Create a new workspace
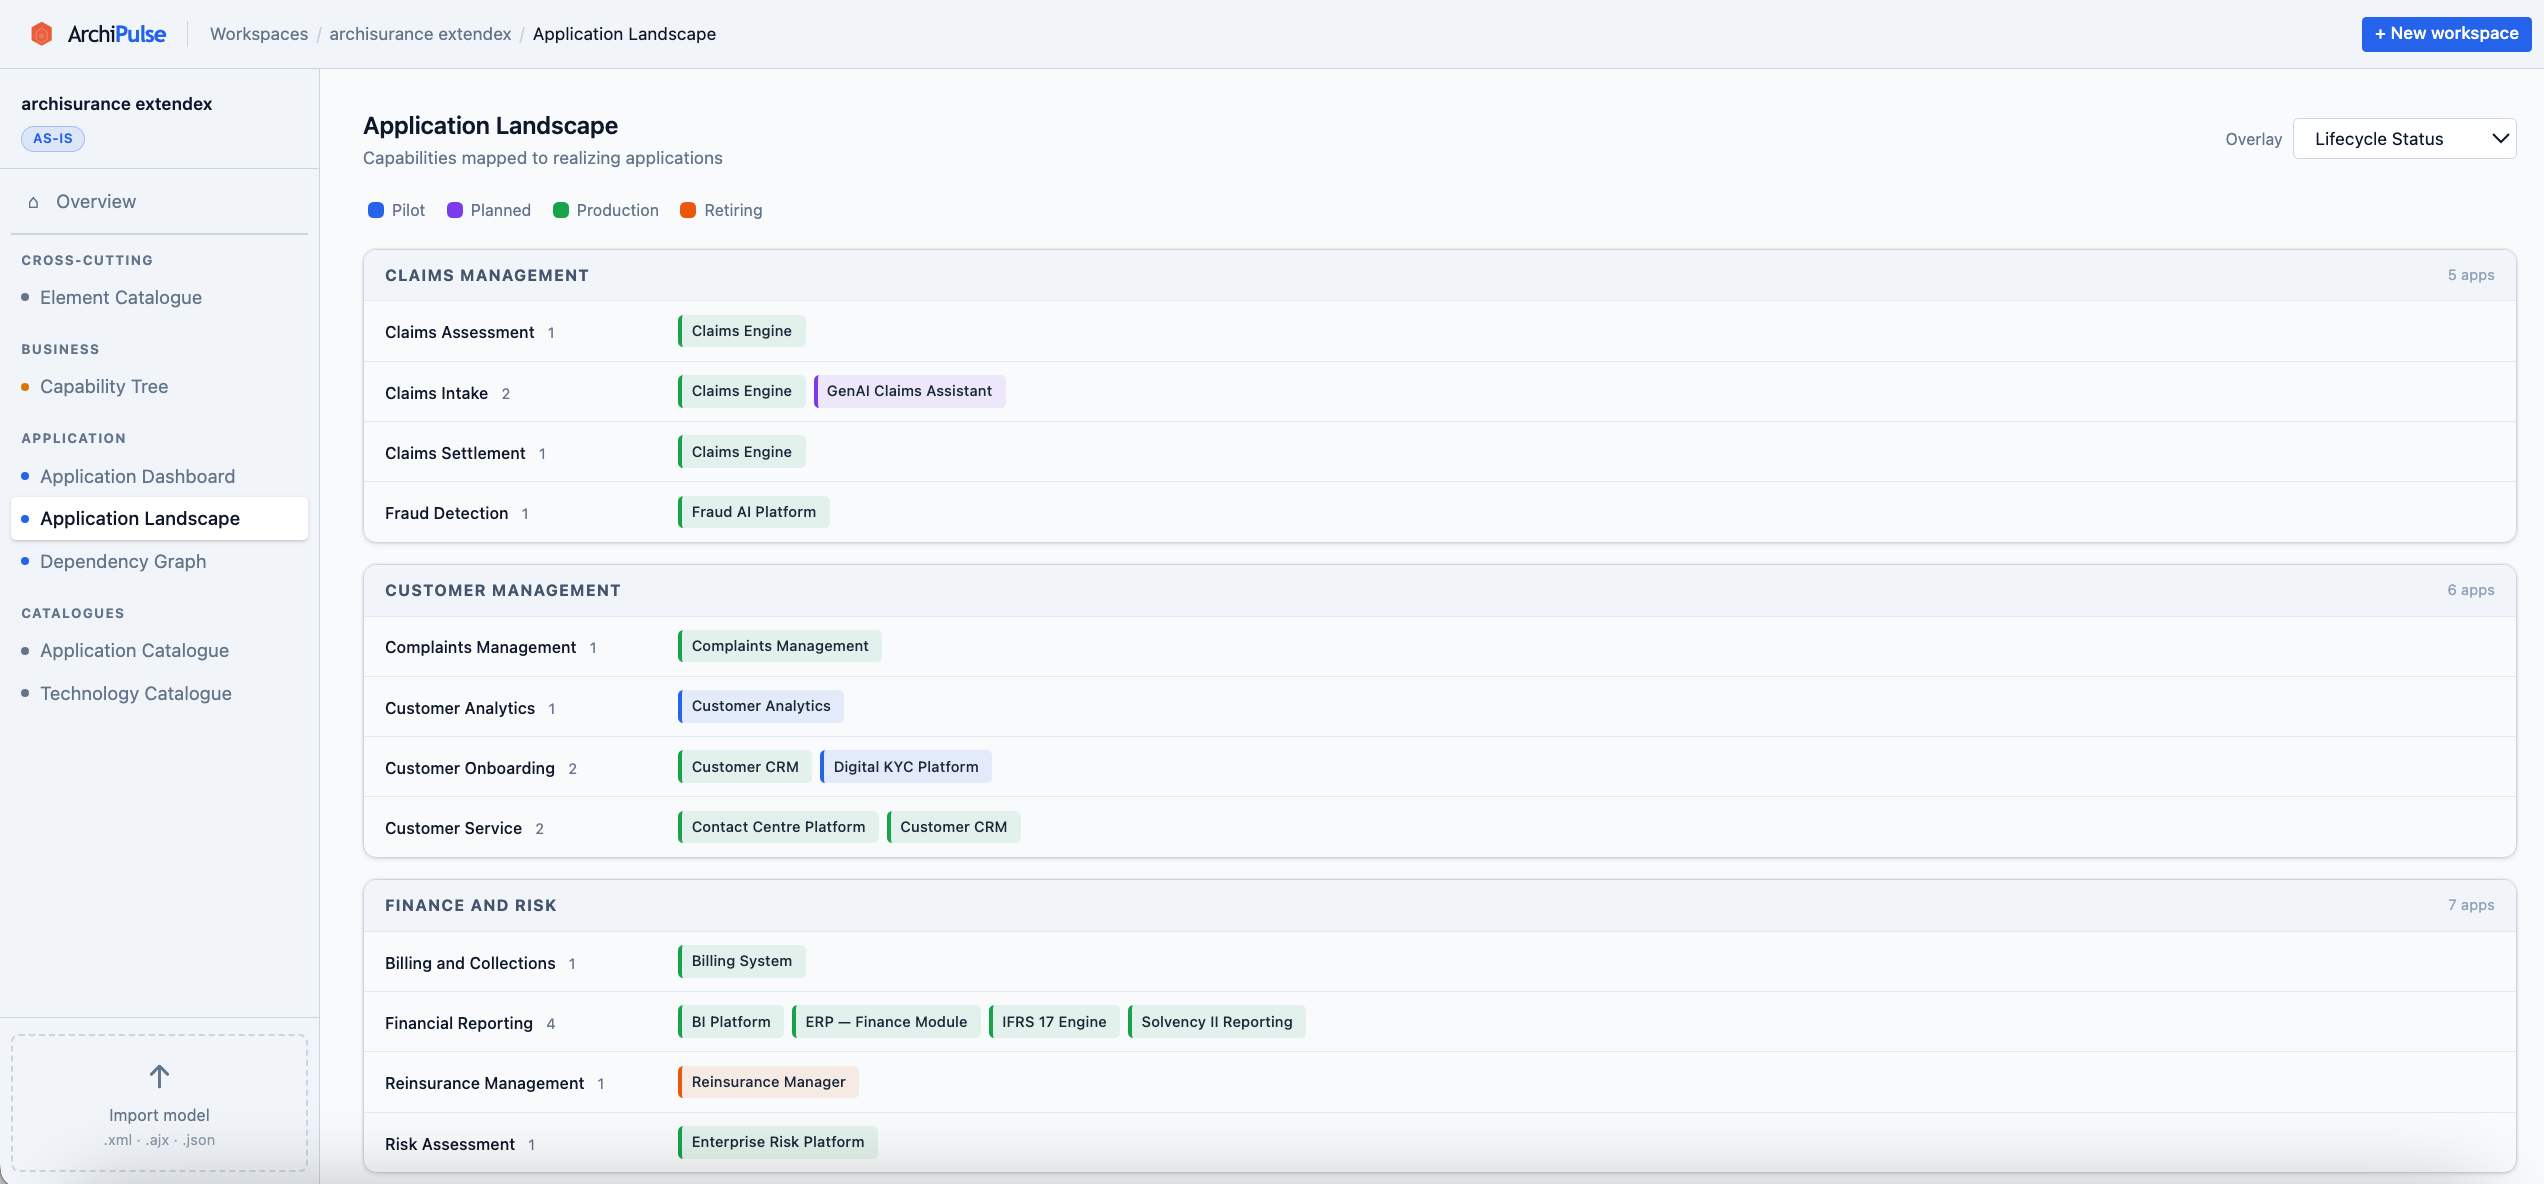The image size is (2544, 1184). (2446, 33)
